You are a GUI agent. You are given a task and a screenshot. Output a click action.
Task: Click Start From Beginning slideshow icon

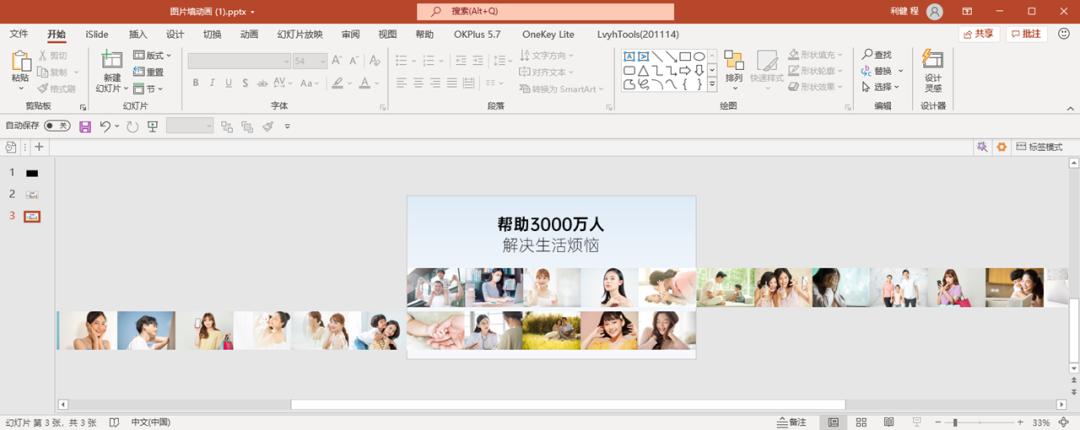[153, 127]
